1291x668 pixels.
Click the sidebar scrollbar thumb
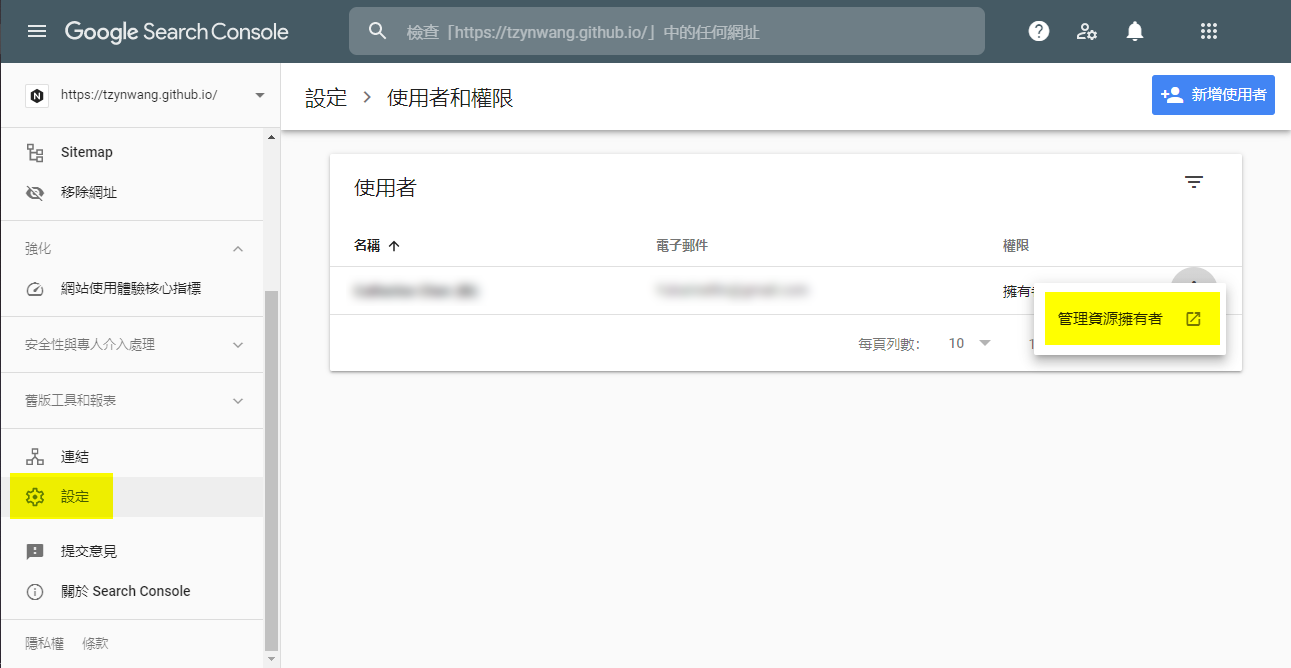click(x=272, y=470)
